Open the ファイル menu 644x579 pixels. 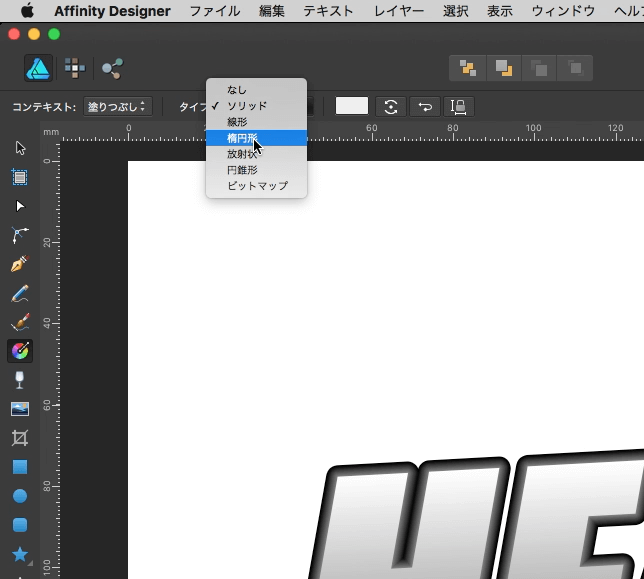tap(215, 11)
